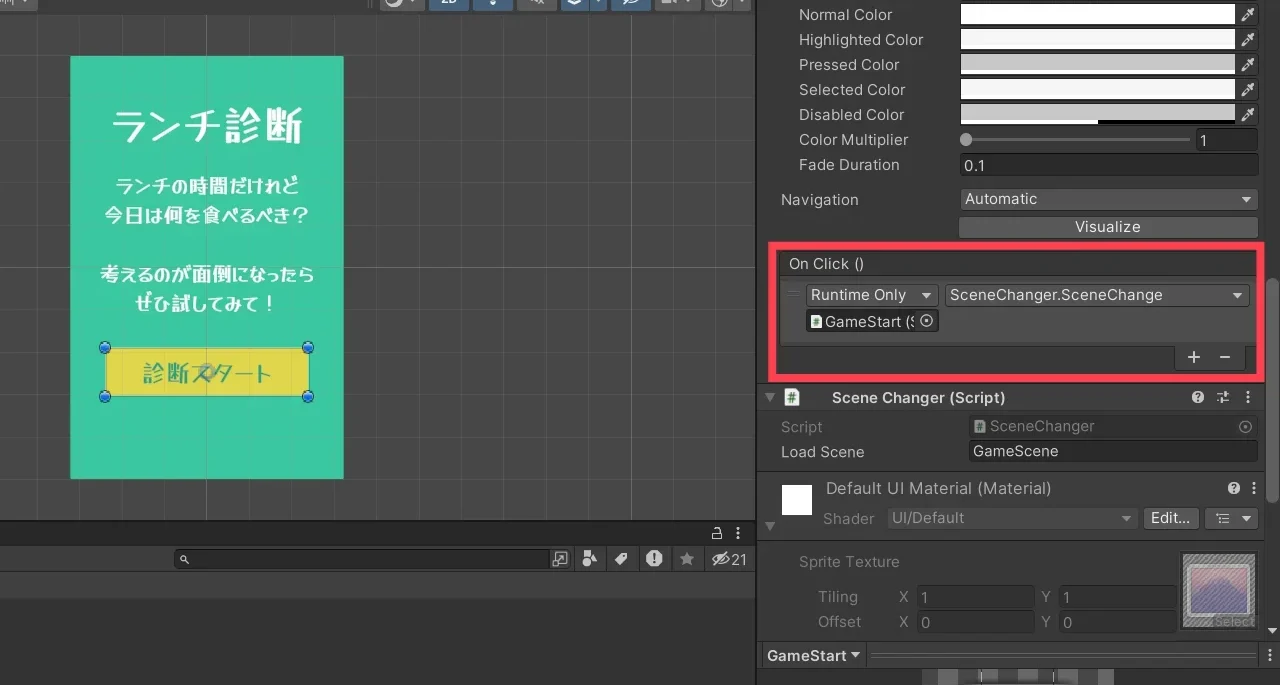1280x685 pixels.
Task: Open the GameStart preview dropdown
Action: pyautogui.click(x=813, y=656)
